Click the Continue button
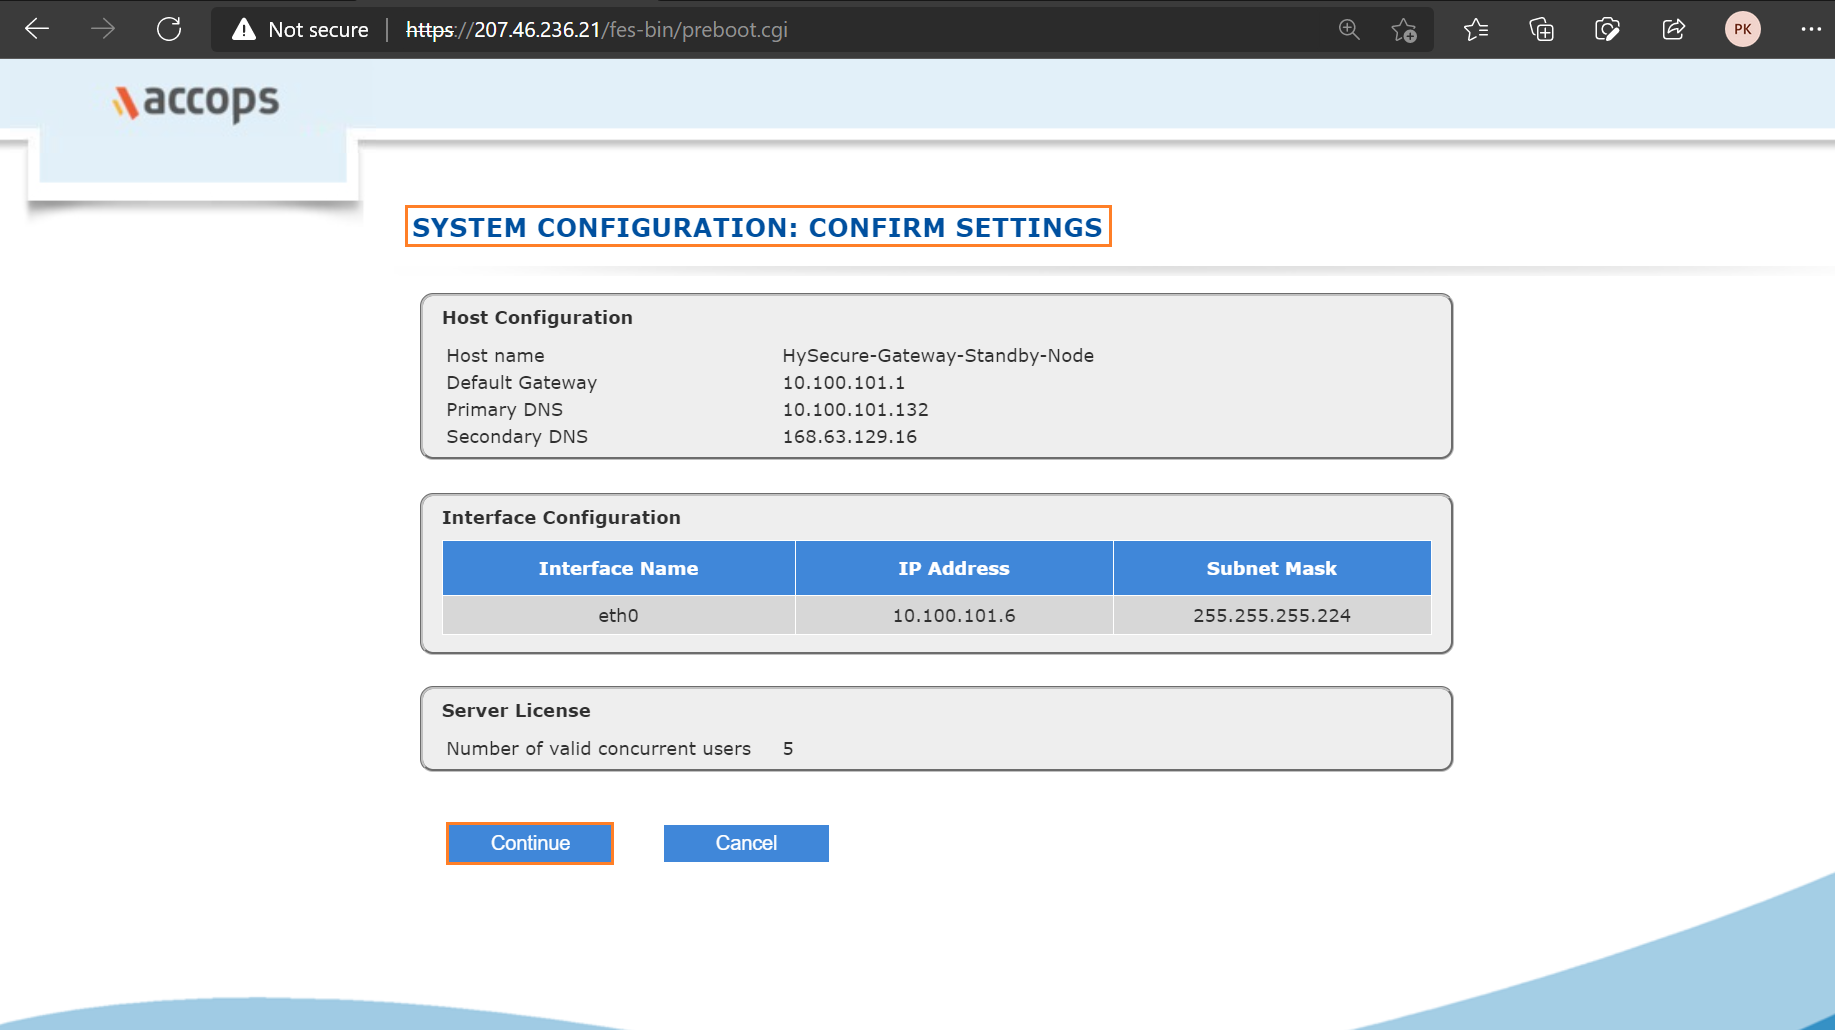Viewport: 1835px width, 1030px height. click(530, 843)
